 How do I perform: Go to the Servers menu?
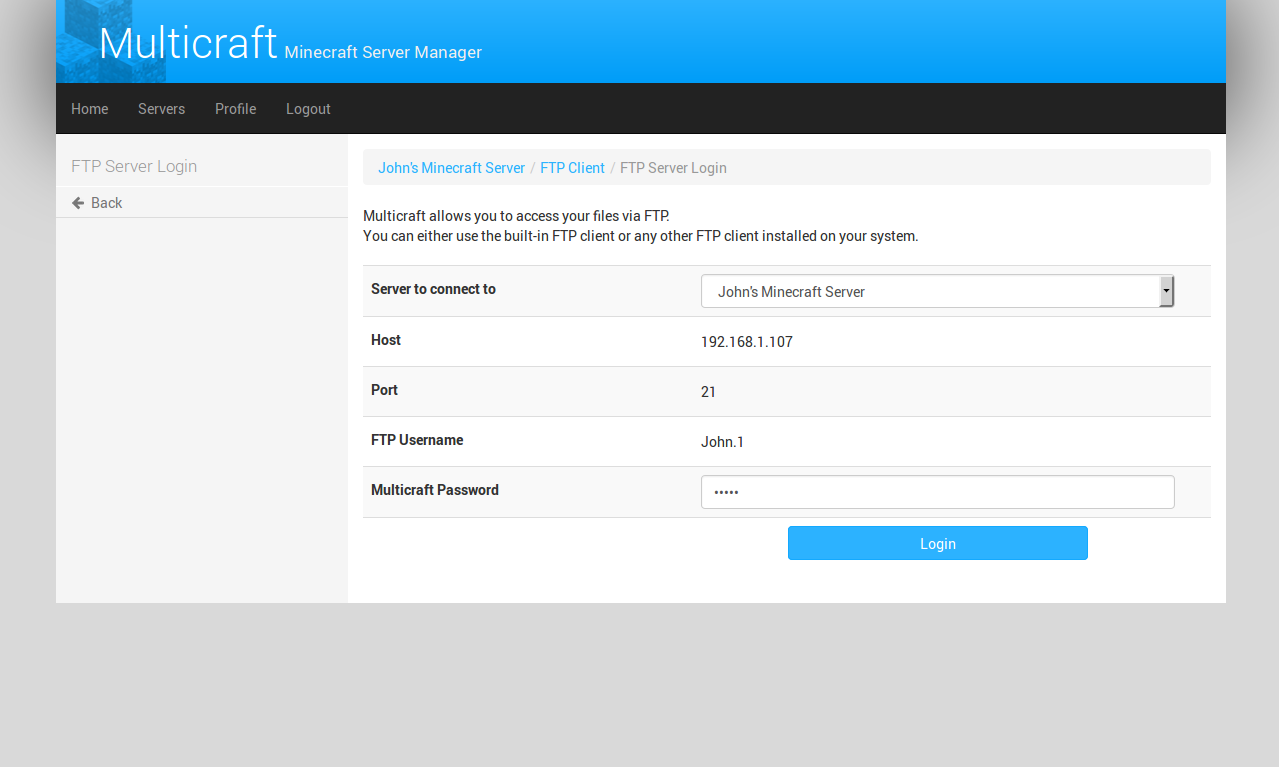pyautogui.click(x=161, y=109)
